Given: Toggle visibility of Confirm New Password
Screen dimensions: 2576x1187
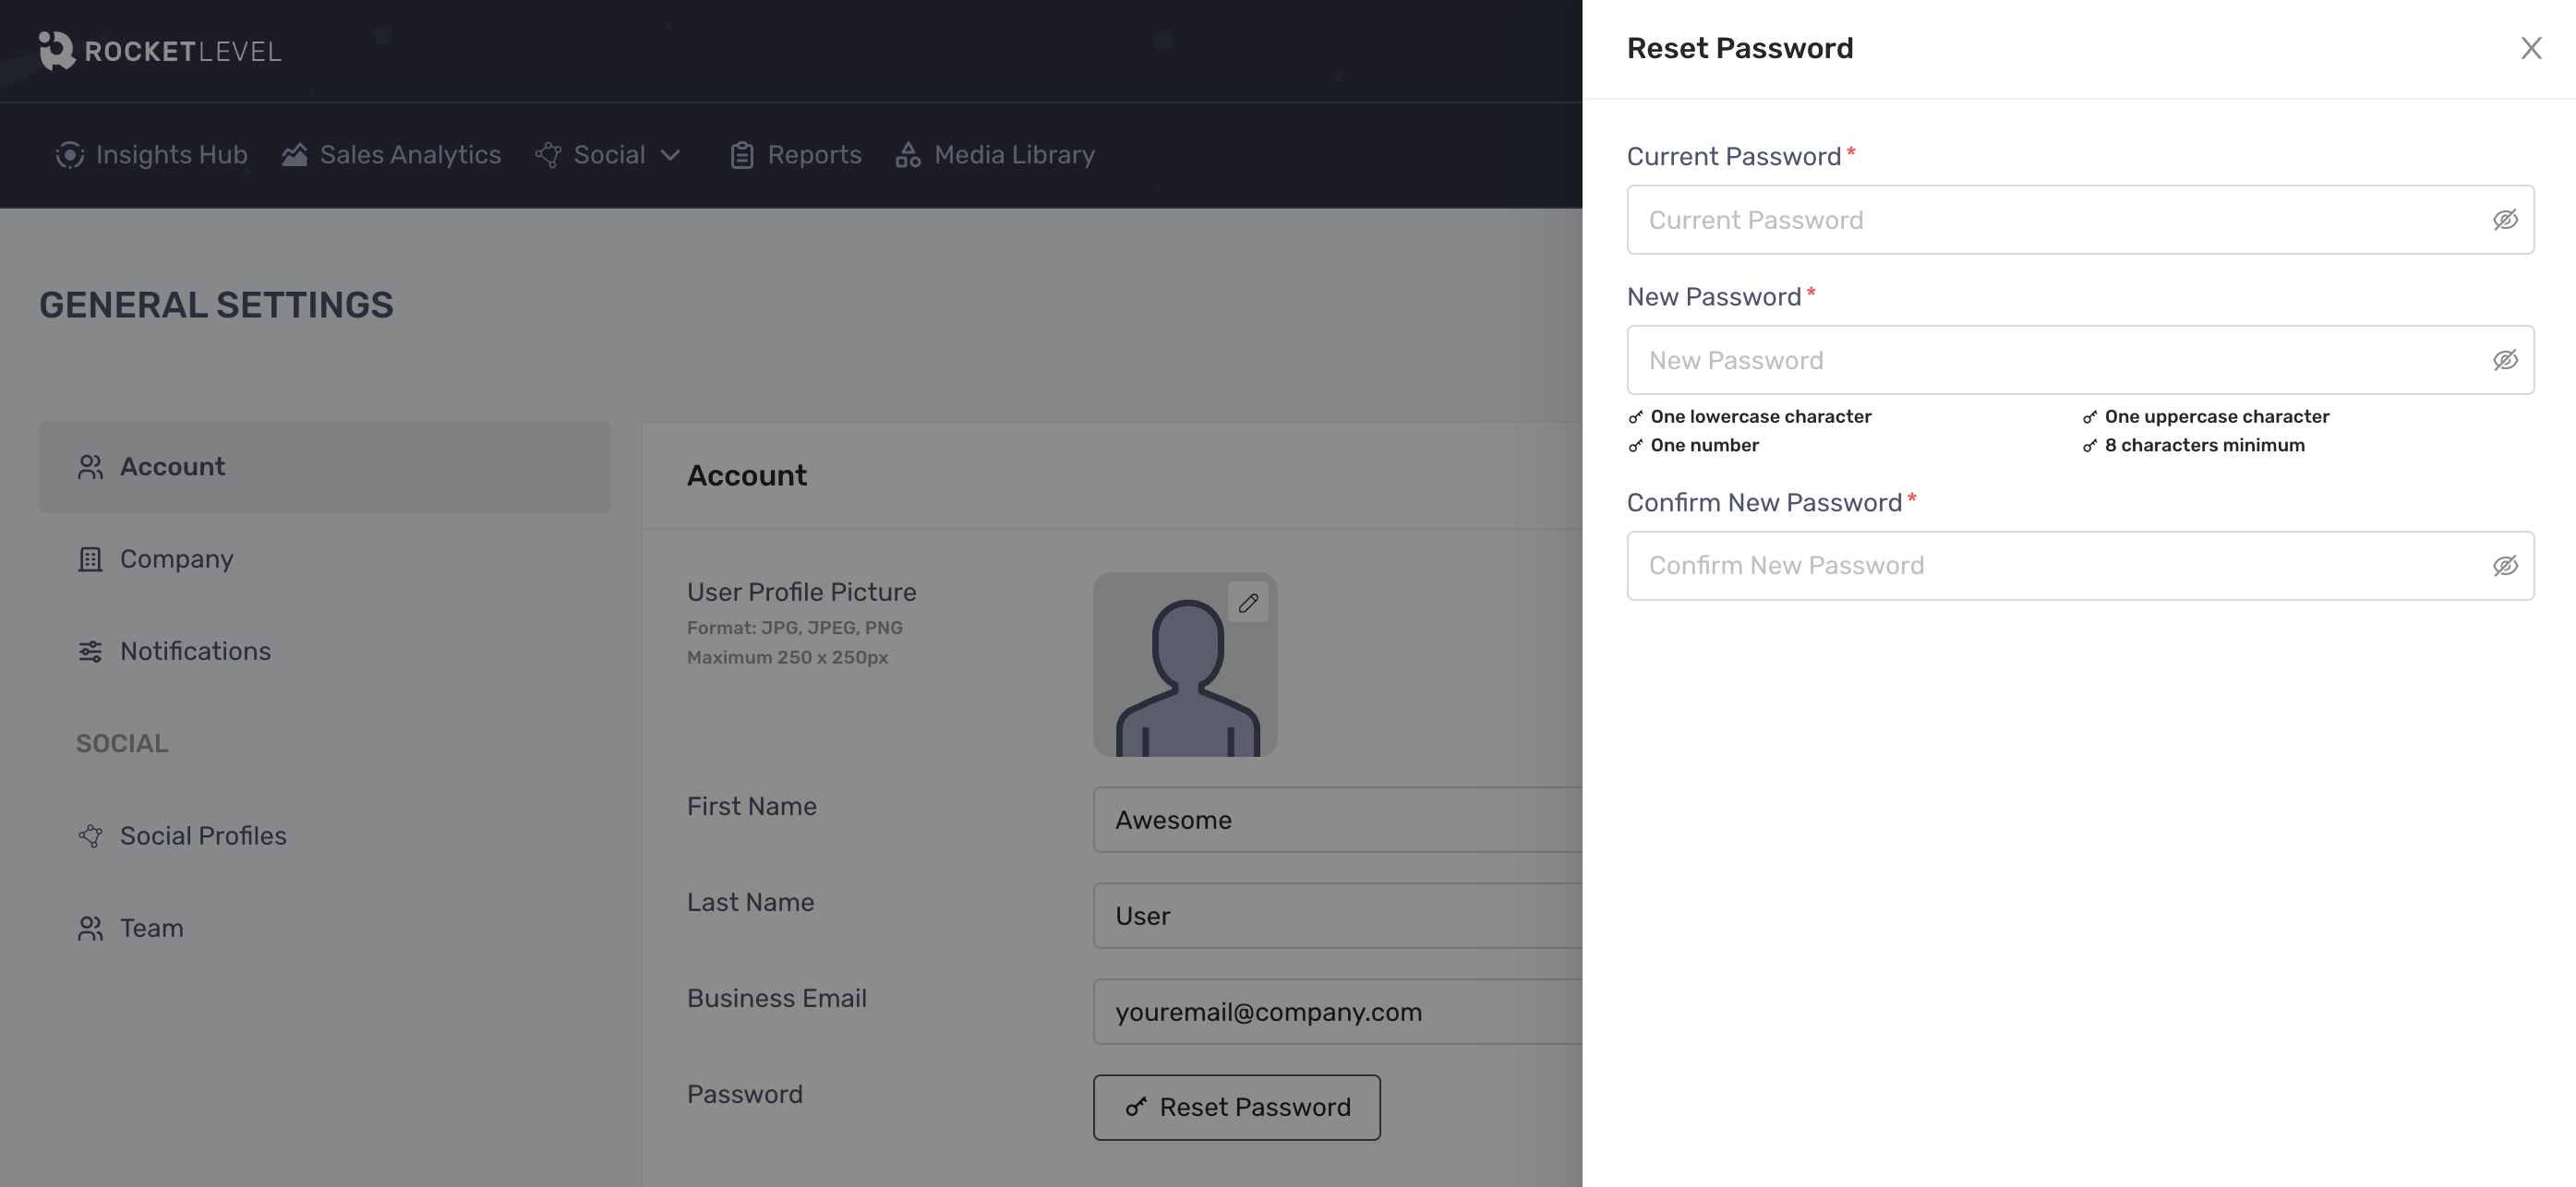Looking at the screenshot, I should coord(2505,566).
